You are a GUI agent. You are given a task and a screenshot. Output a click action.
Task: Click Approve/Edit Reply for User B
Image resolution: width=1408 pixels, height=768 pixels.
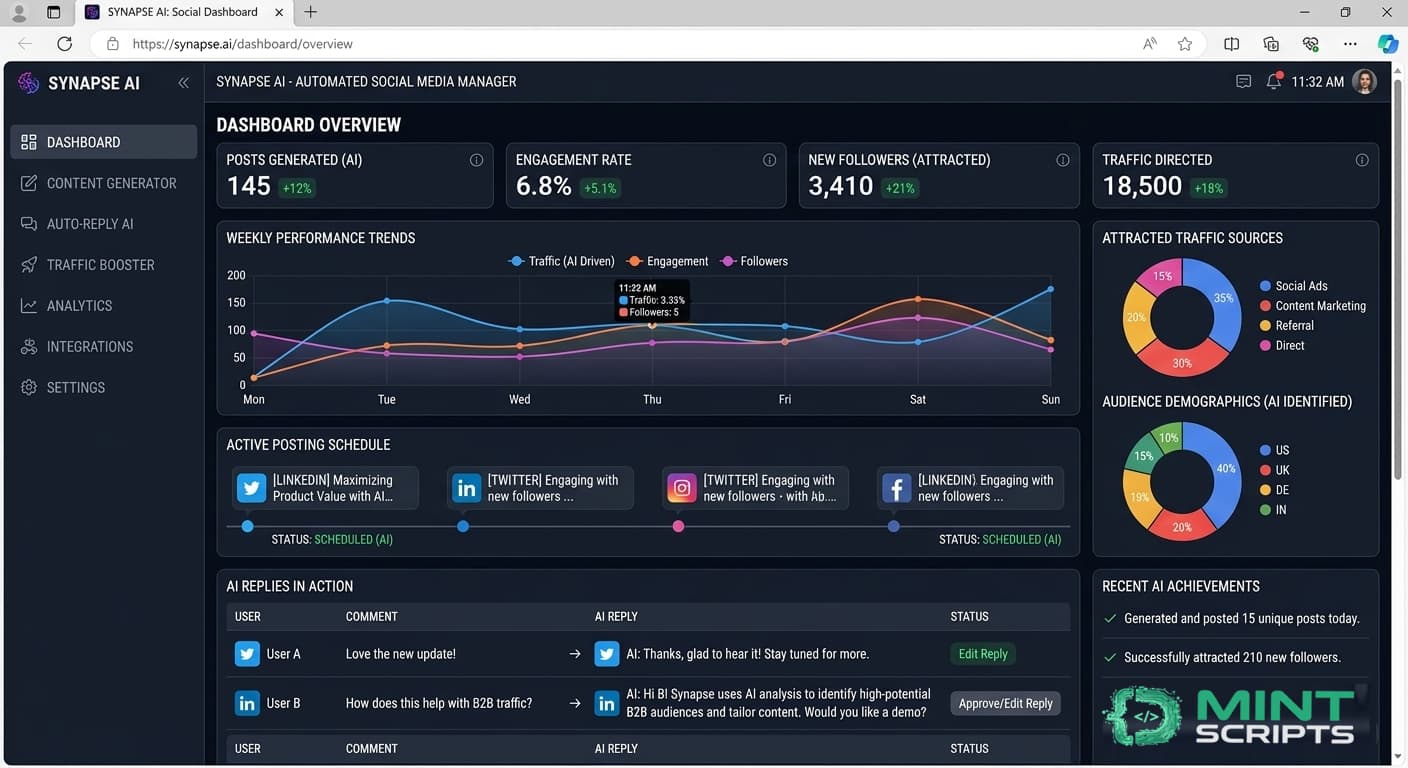coord(1005,703)
